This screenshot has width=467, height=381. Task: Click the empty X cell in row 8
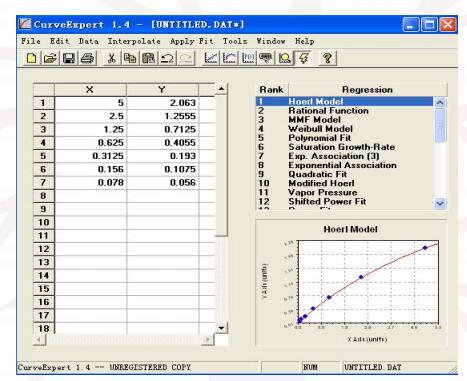pos(90,196)
